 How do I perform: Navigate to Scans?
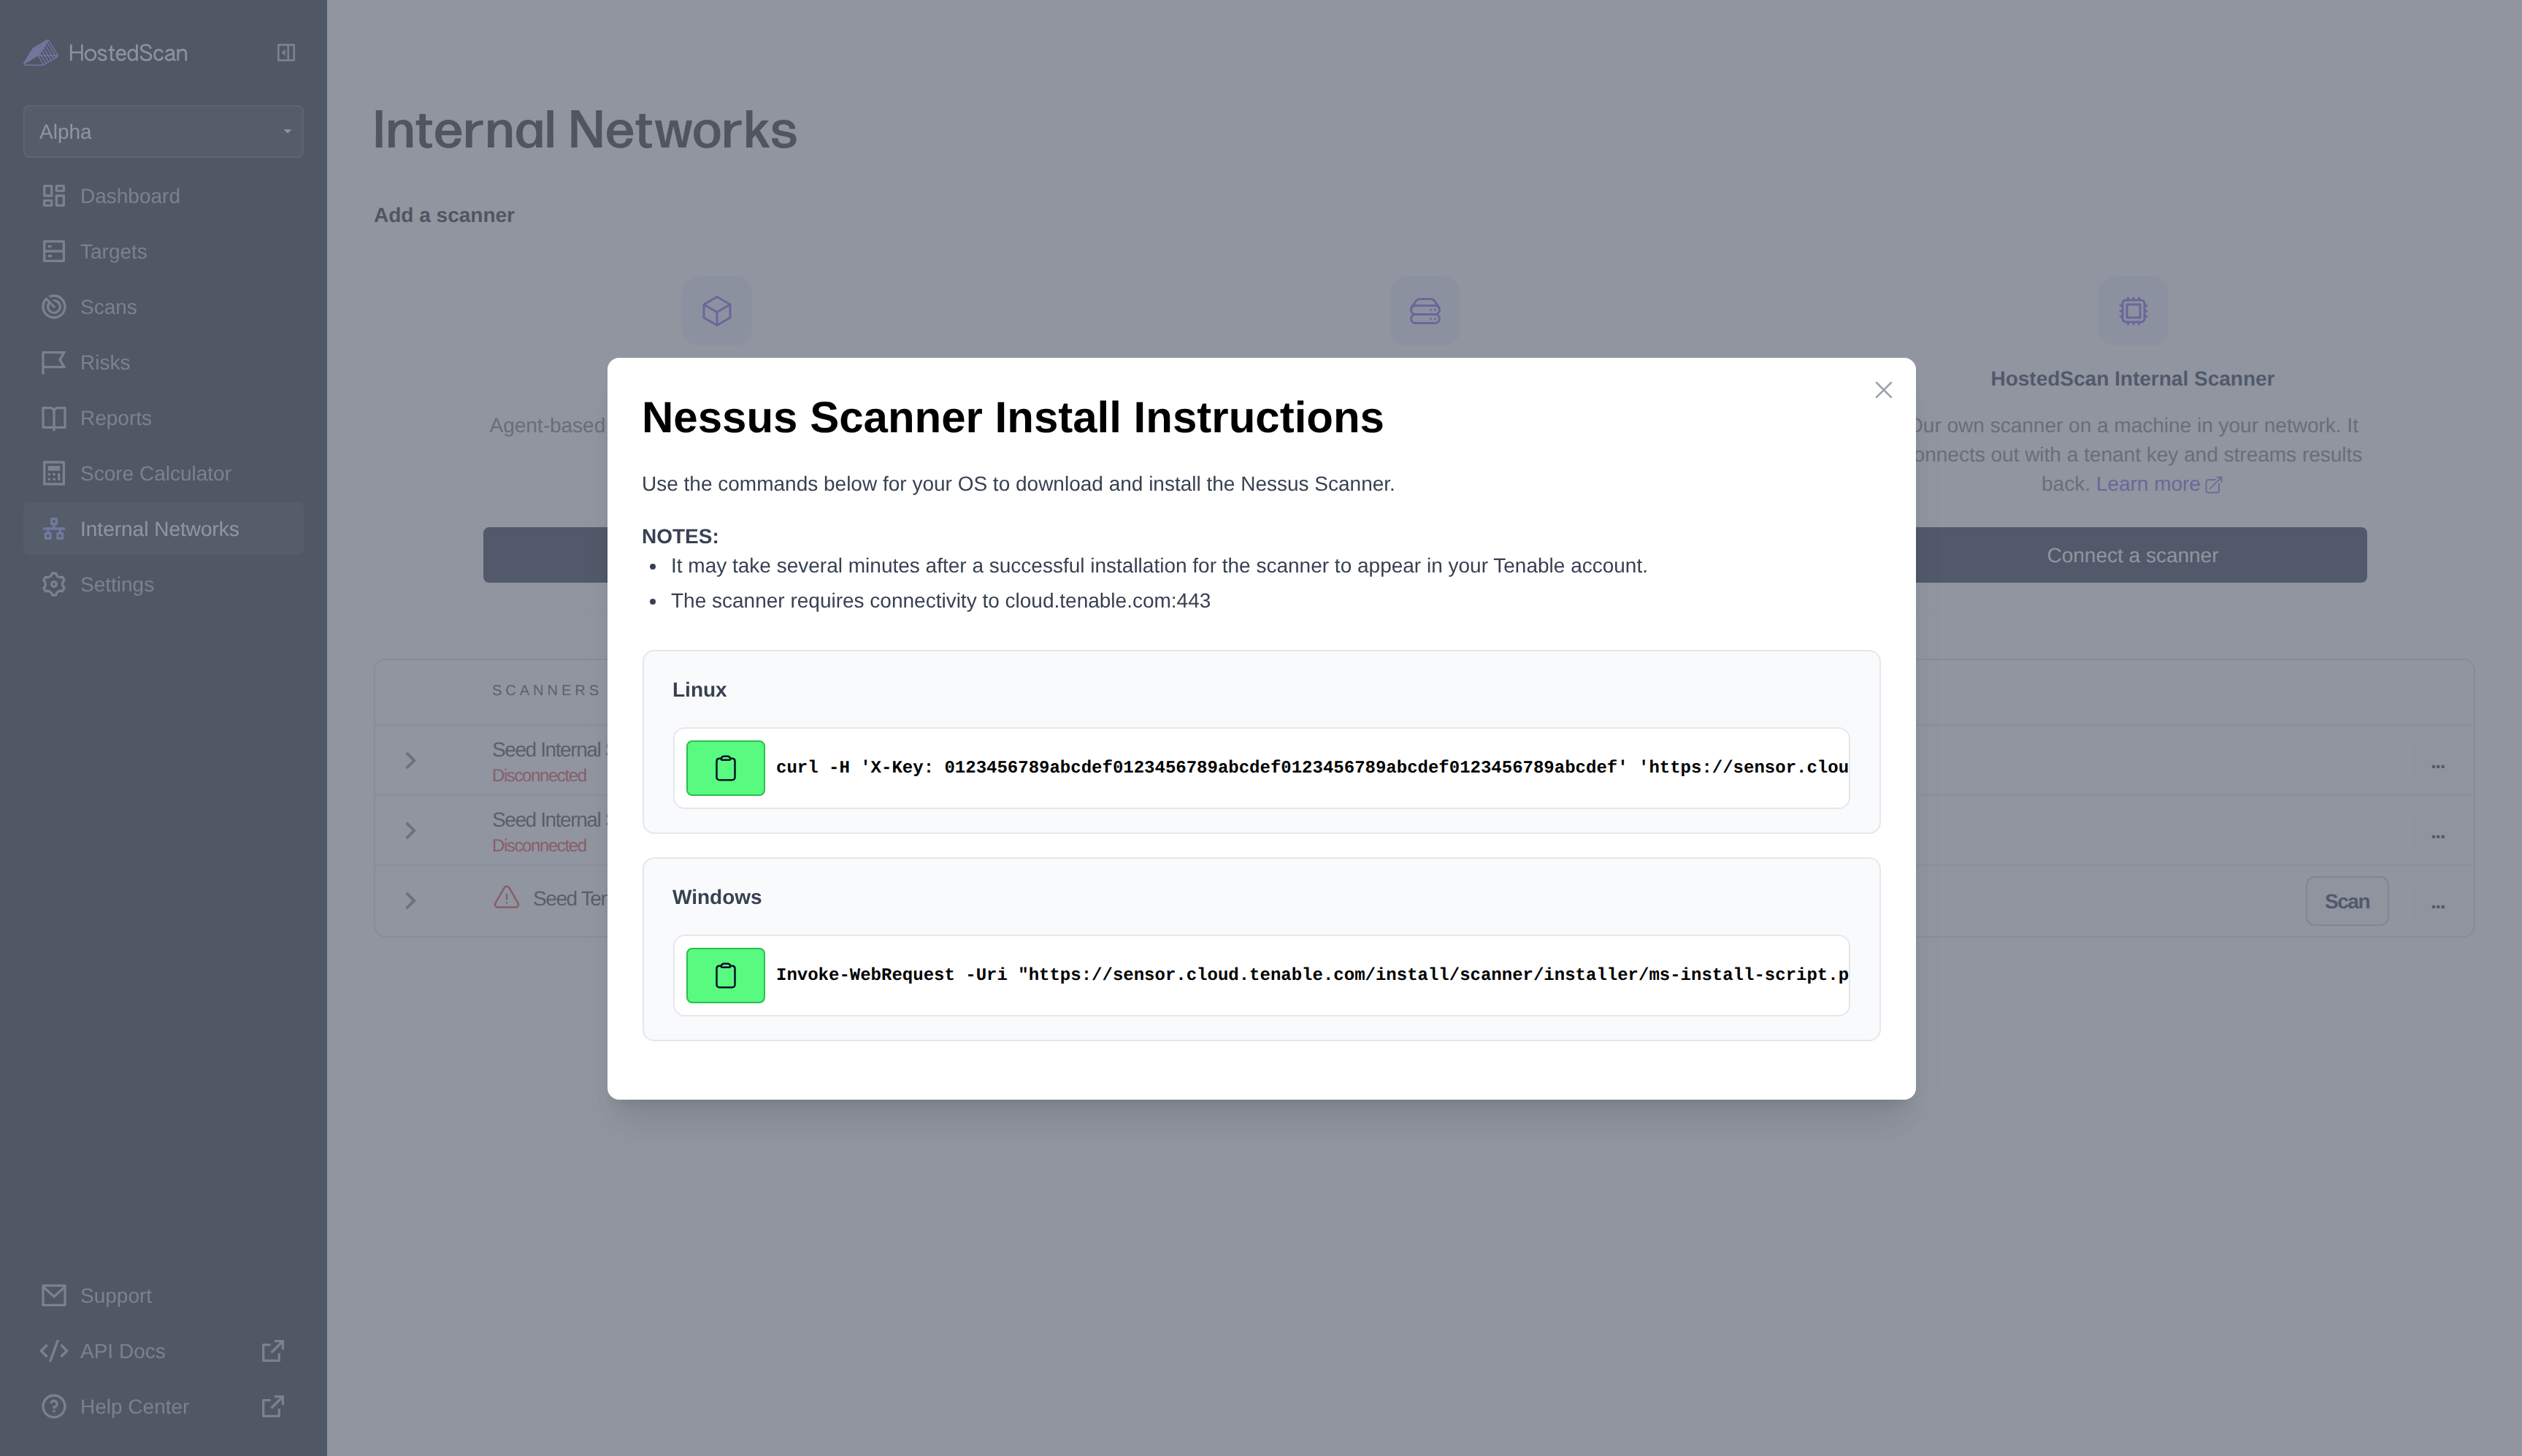click(x=163, y=307)
